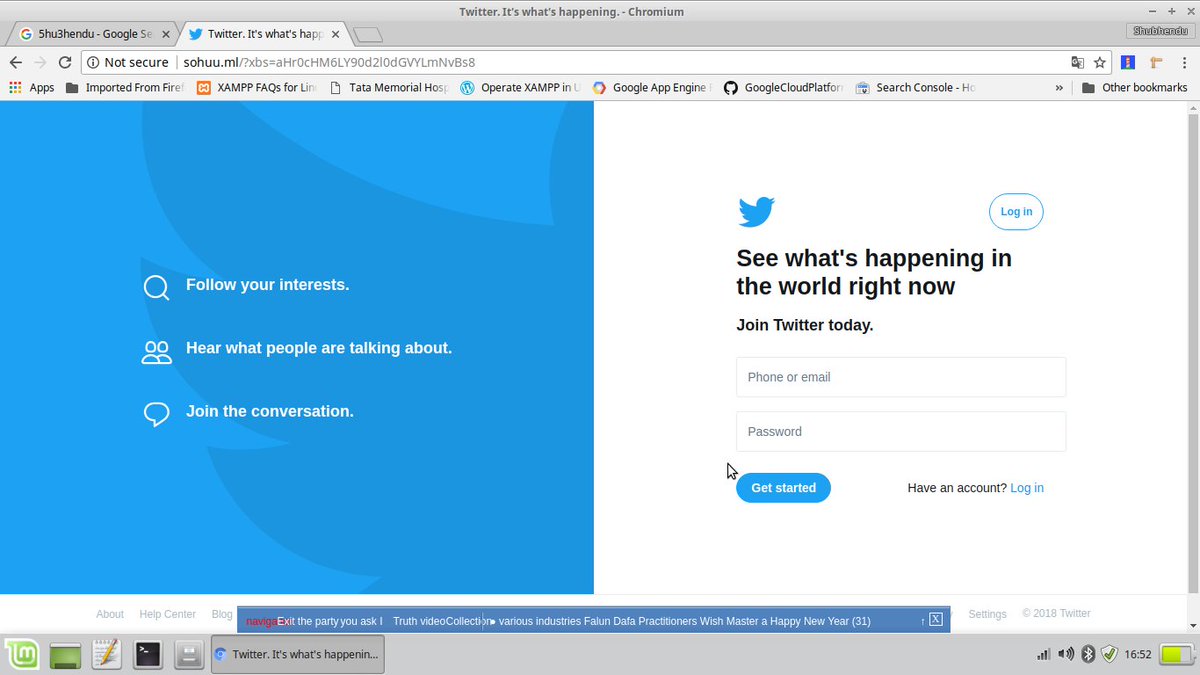1200x675 pixels.
Task: Open the Help Center footer link
Action: [167, 614]
